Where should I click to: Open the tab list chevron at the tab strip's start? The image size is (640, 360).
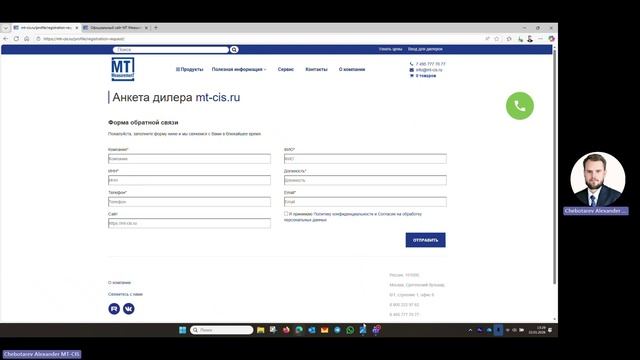6,28
